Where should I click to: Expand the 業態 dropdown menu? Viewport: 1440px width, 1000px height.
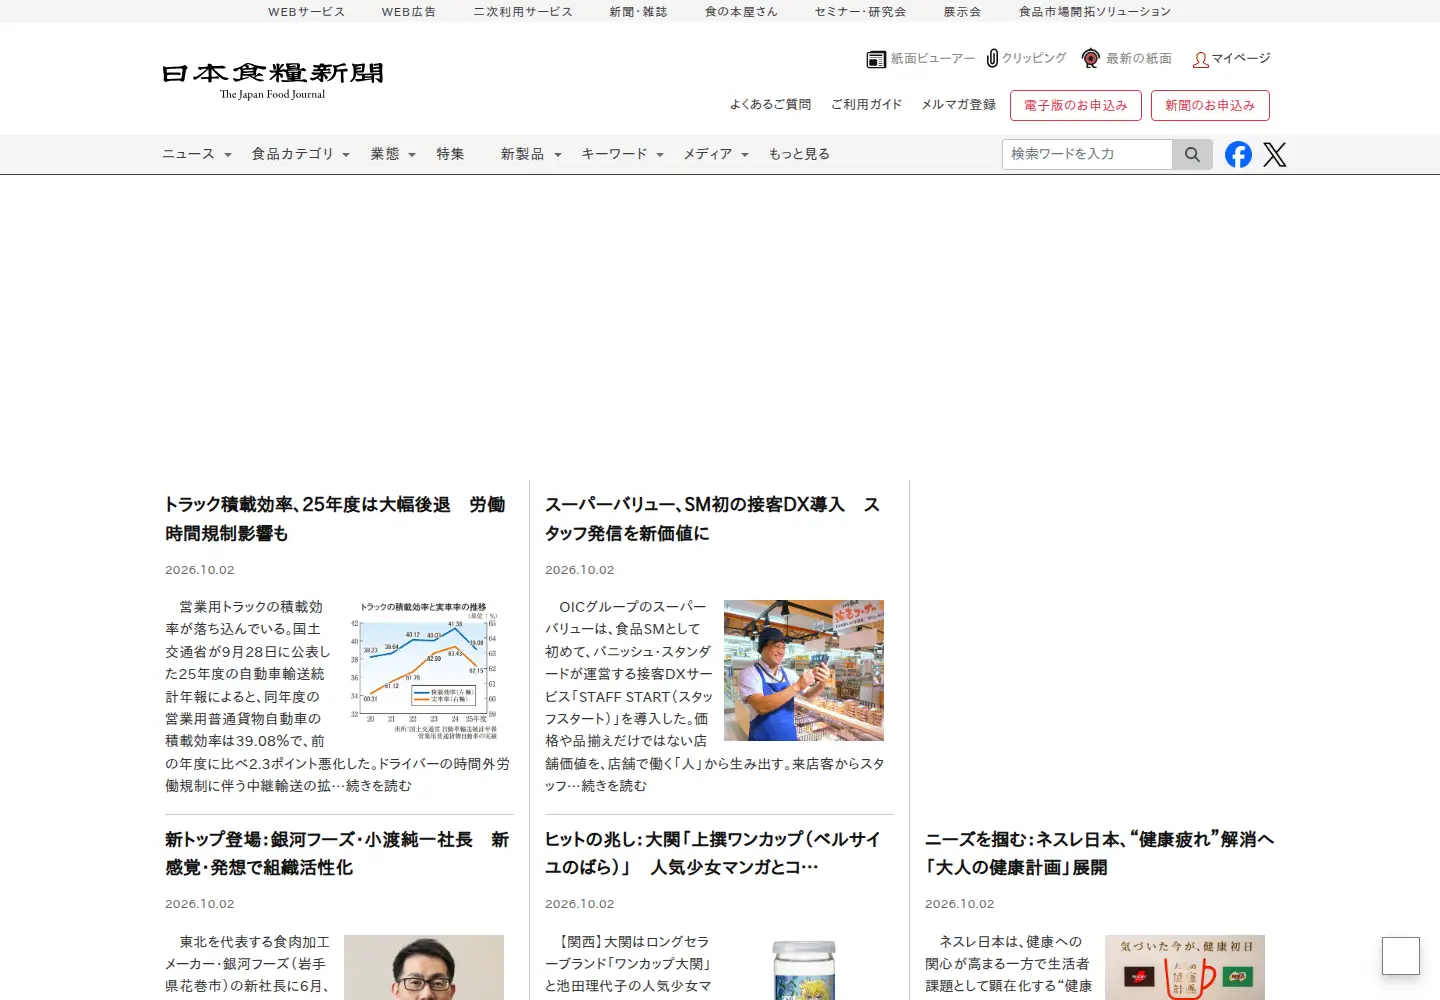point(393,154)
